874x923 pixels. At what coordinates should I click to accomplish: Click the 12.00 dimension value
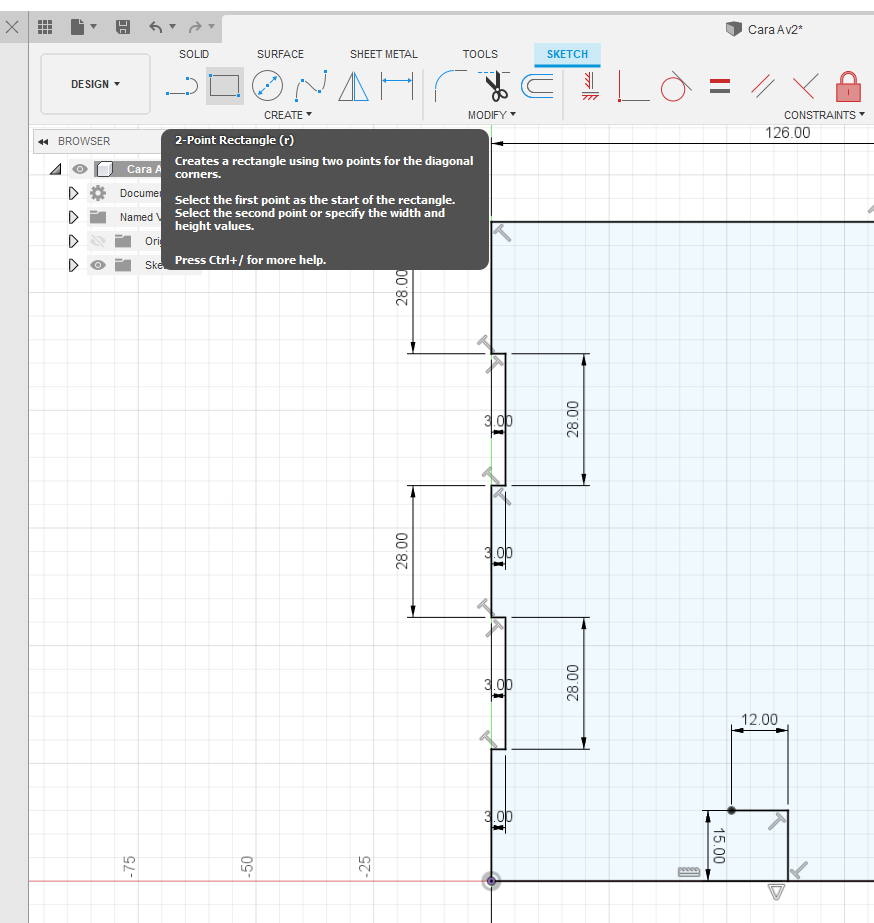[x=759, y=719]
